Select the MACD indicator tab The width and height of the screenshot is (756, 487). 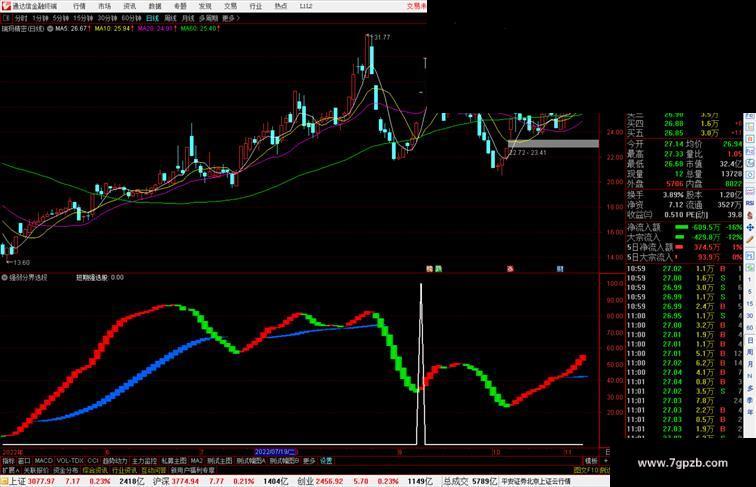click(x=43, y=461)
